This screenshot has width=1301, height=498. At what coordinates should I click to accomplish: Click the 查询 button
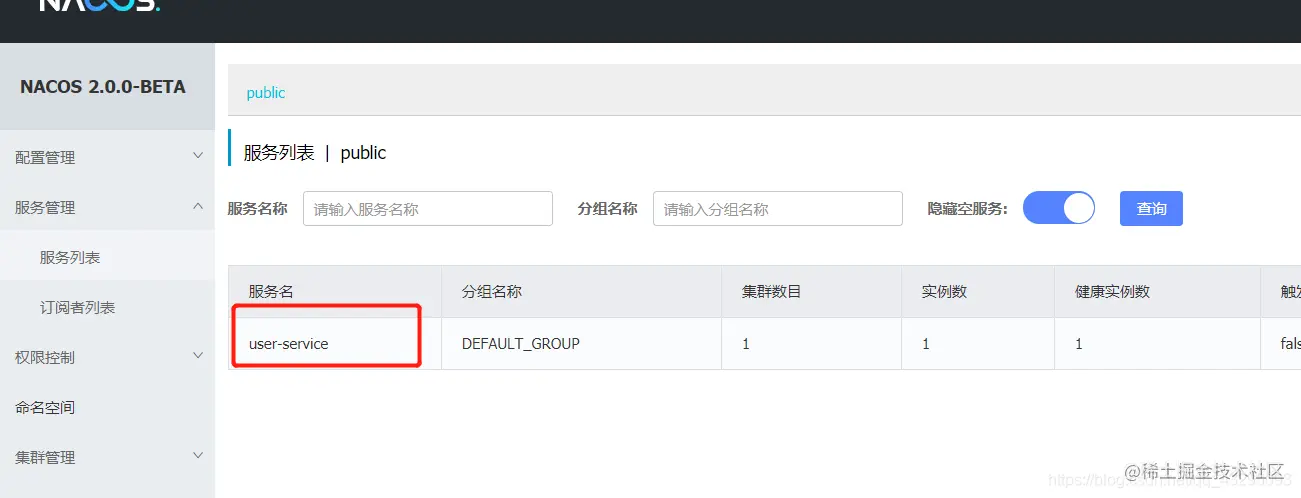[1151, 208]
